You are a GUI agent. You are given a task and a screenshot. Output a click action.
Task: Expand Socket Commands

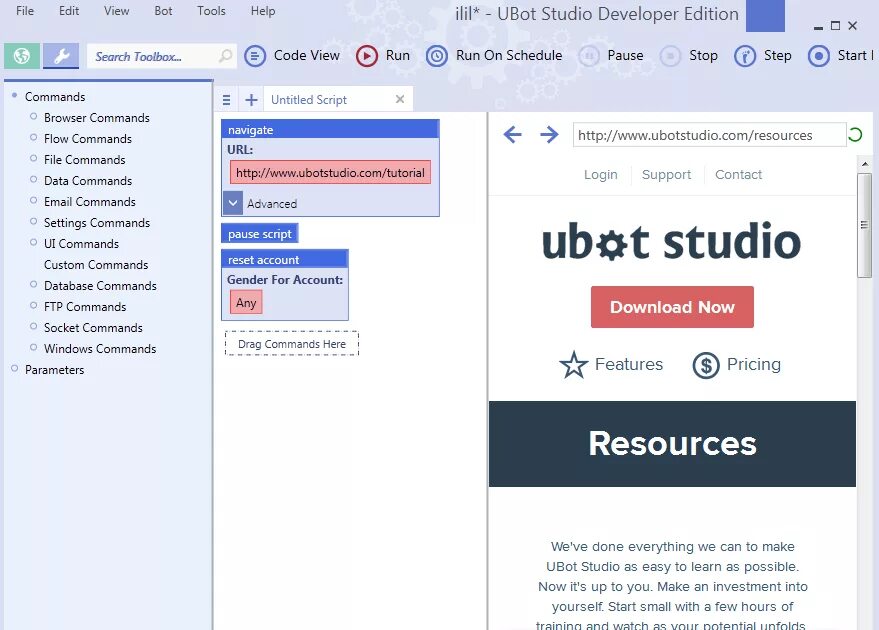[34, 326]
